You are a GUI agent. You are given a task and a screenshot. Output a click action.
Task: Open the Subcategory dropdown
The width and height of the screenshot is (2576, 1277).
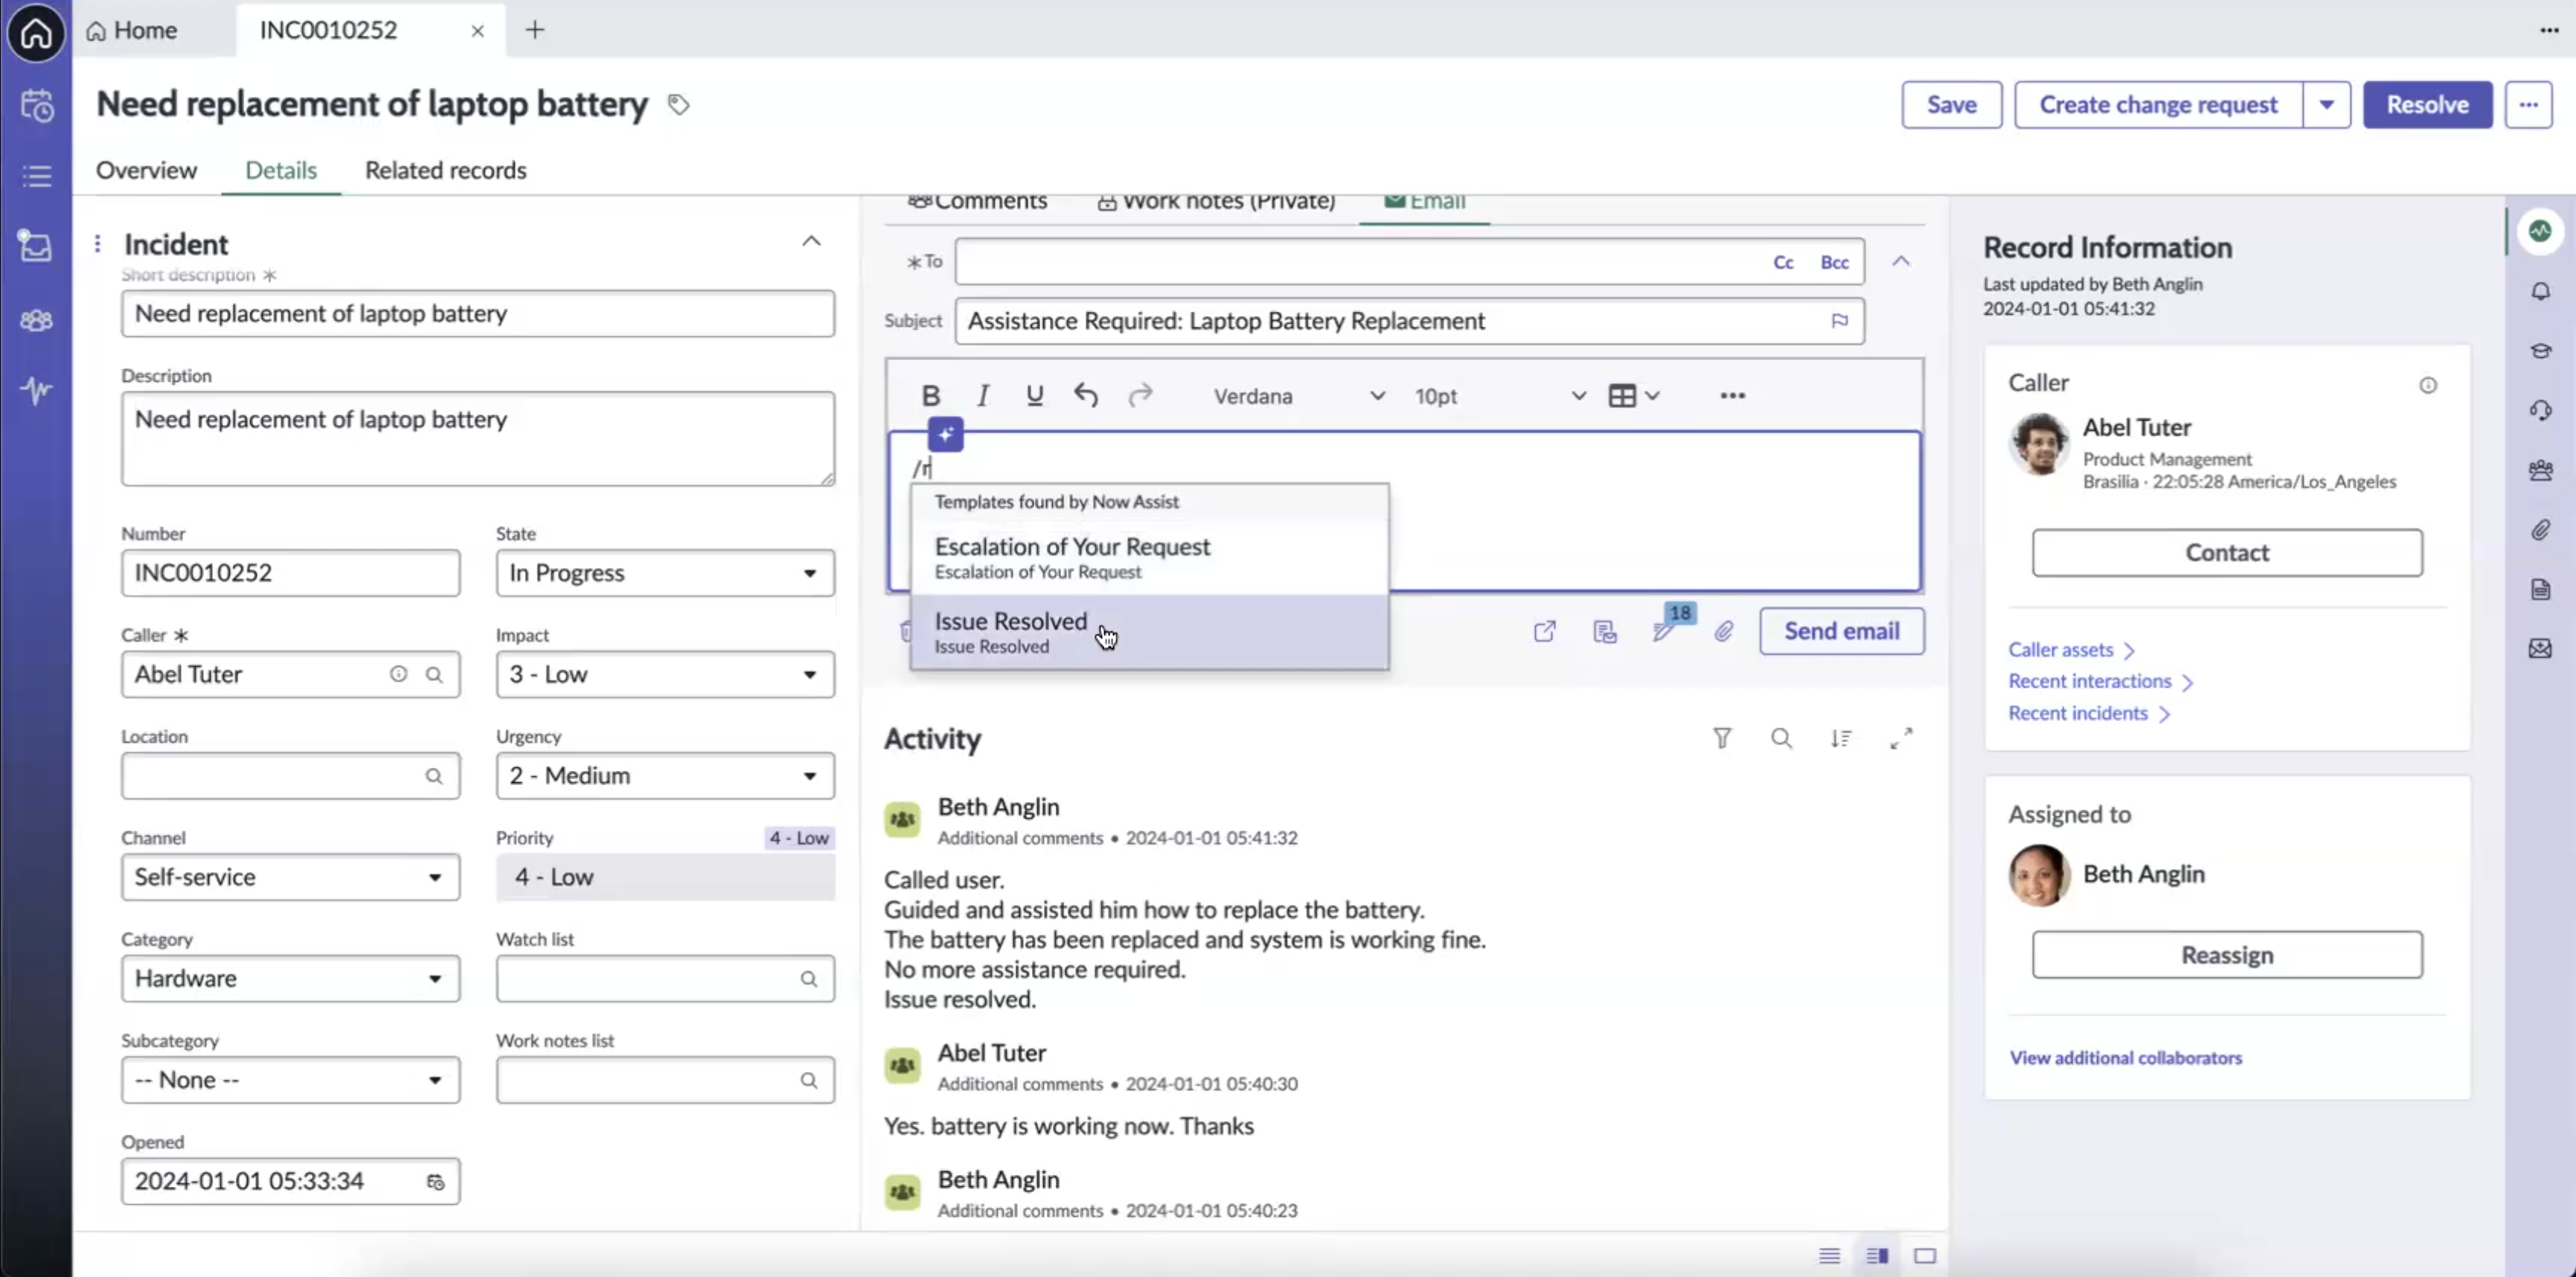pos(290,1080)
